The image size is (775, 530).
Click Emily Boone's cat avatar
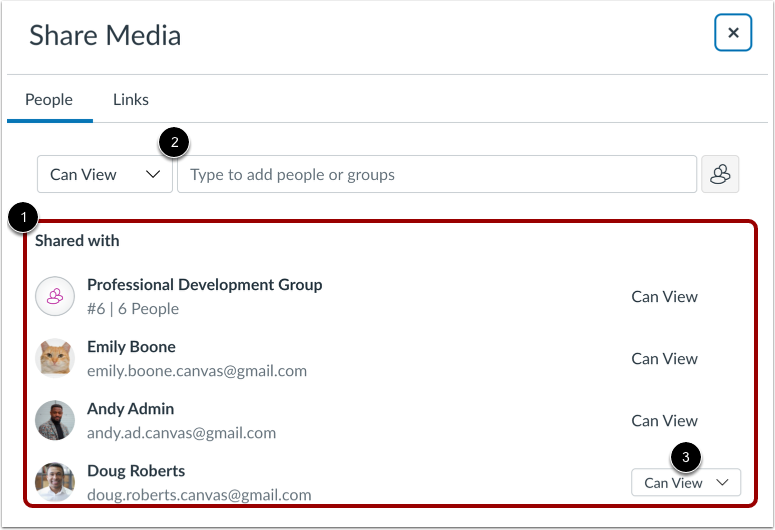pyautogui.click(x=55, y=358)
